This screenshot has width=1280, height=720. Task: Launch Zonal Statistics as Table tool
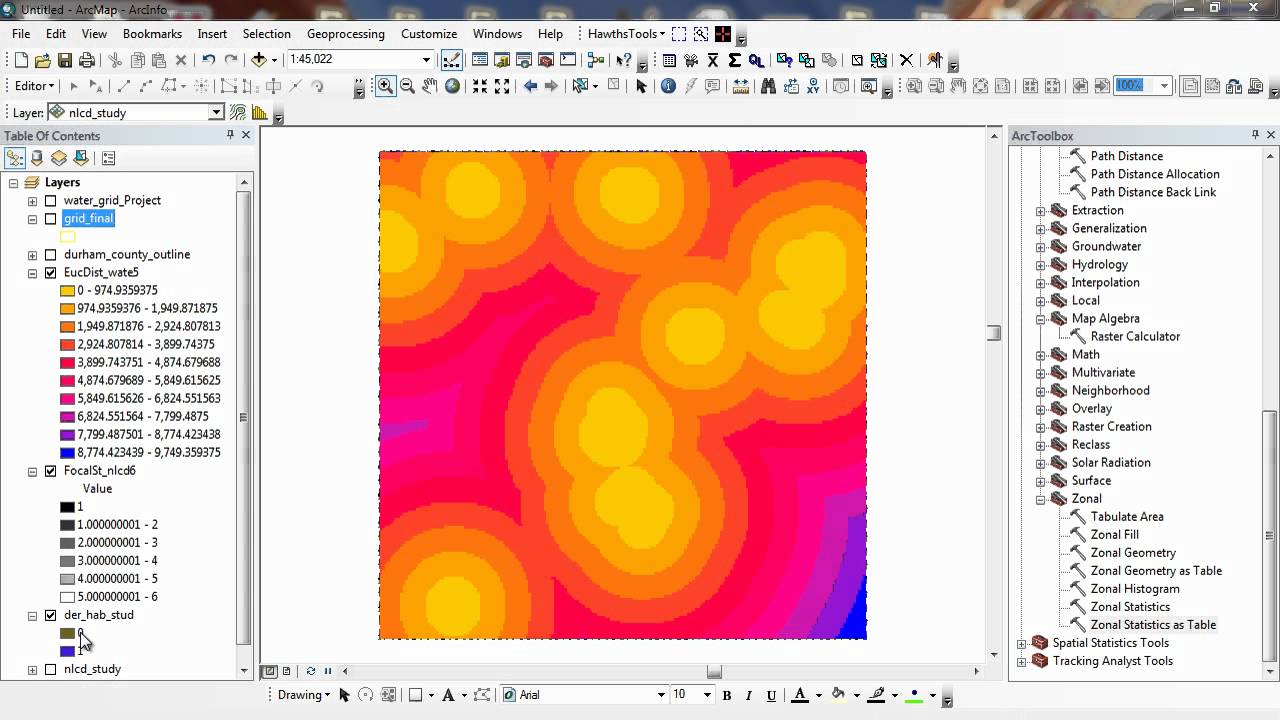coord(1153,625)
